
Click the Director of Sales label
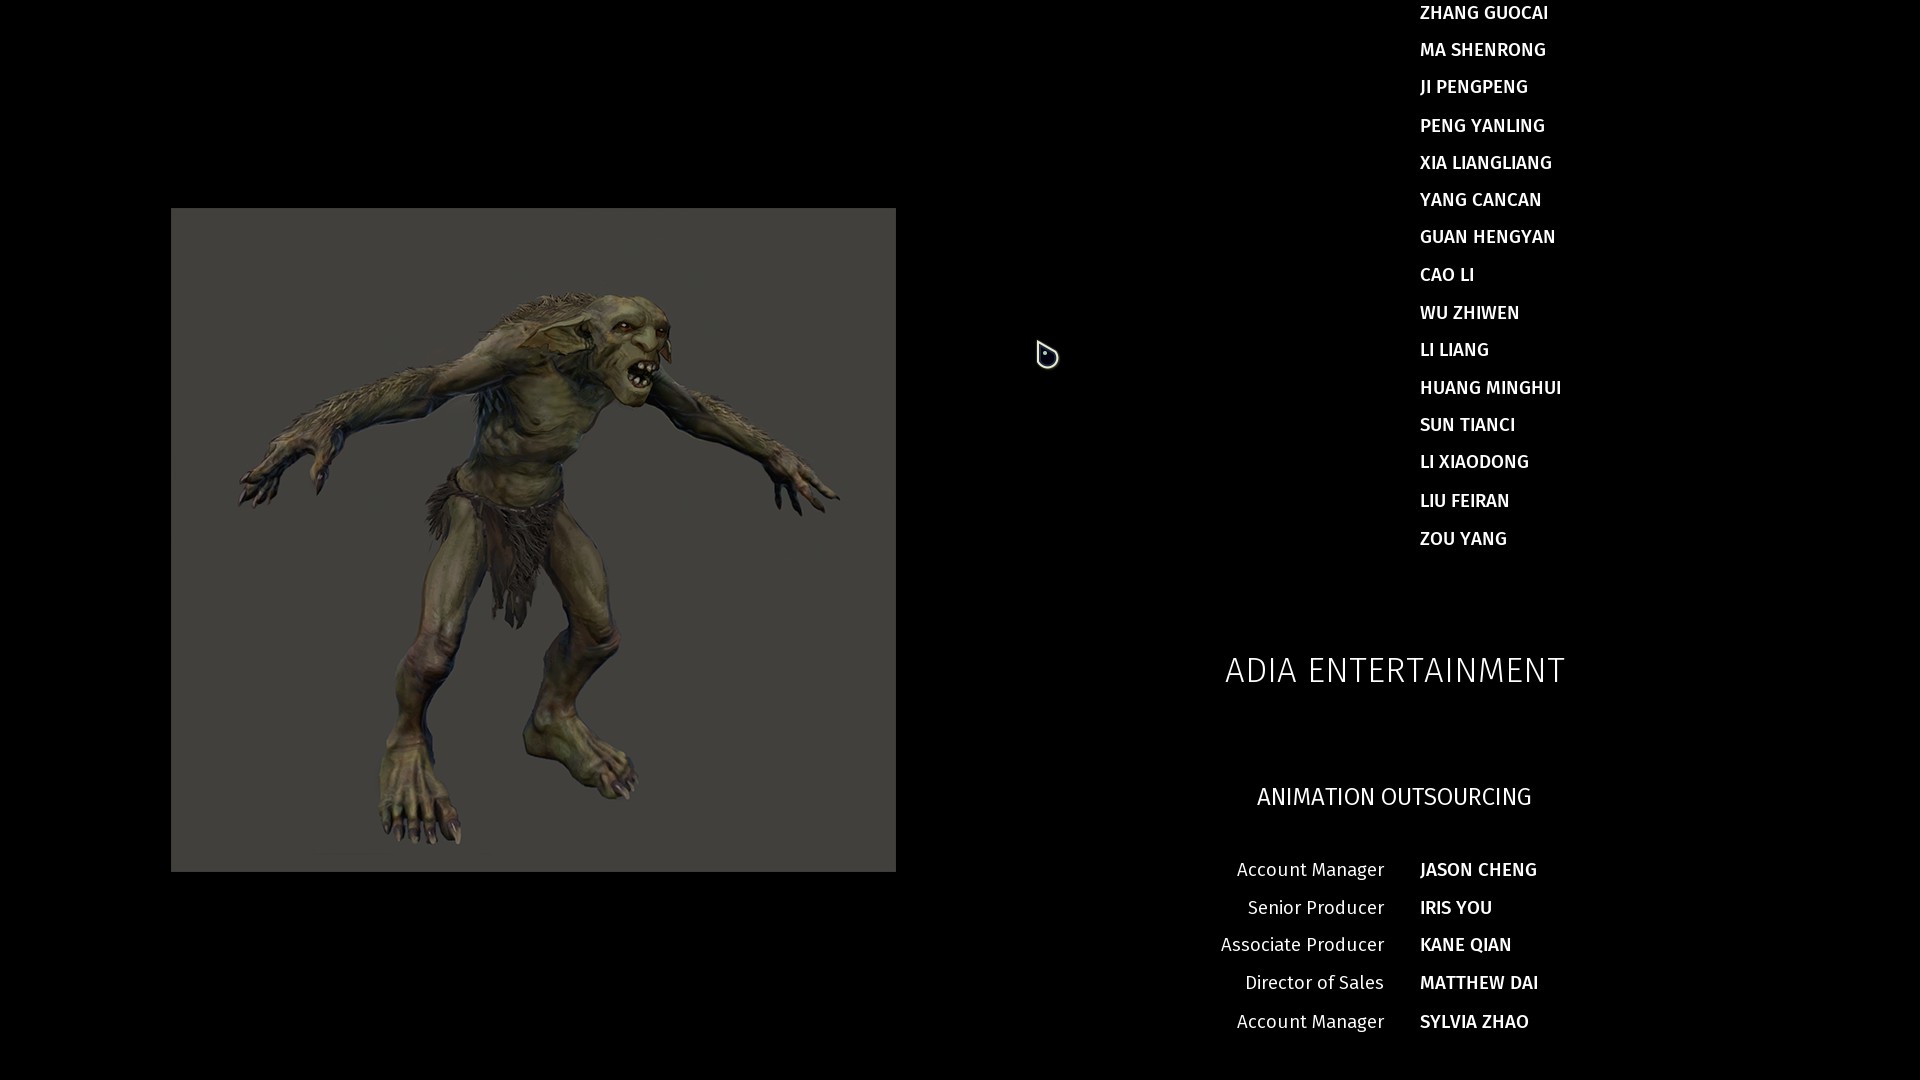click(1314, 983)
